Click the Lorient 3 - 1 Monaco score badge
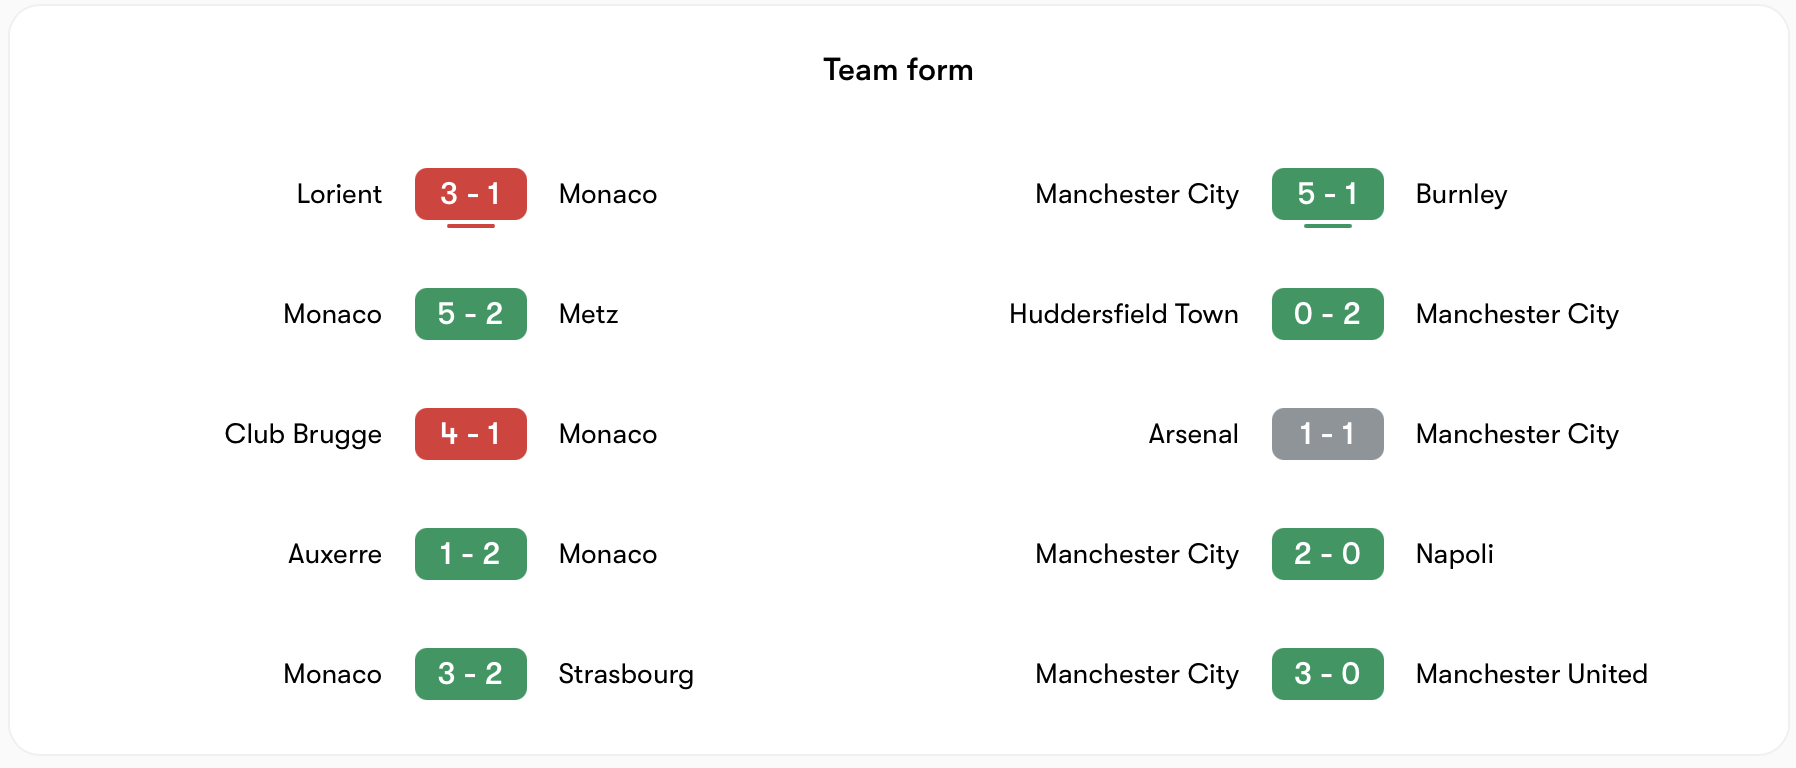Screen dimensions: 1796x768 point(470,194)
